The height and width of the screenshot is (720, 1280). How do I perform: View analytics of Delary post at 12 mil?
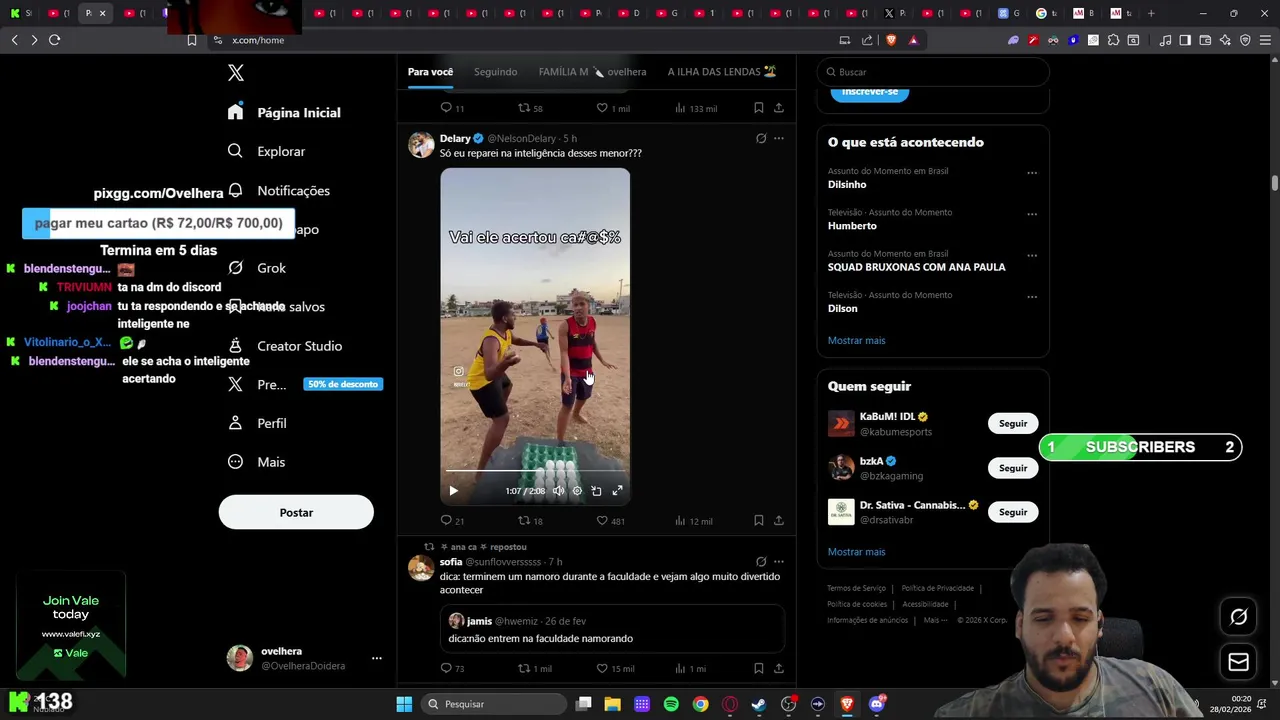tap(693, 521)
